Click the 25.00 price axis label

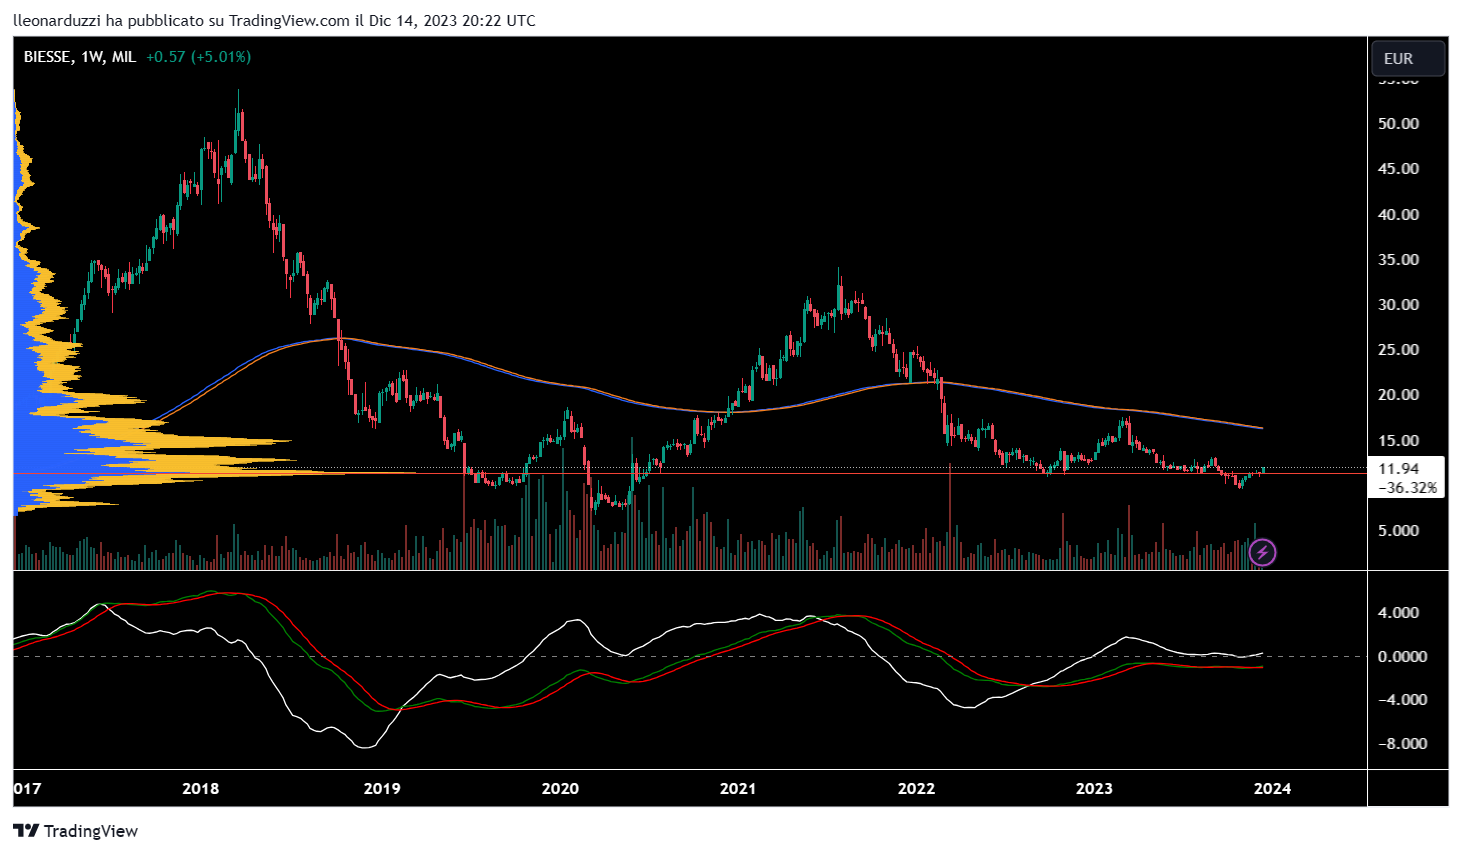(1398, 349)
